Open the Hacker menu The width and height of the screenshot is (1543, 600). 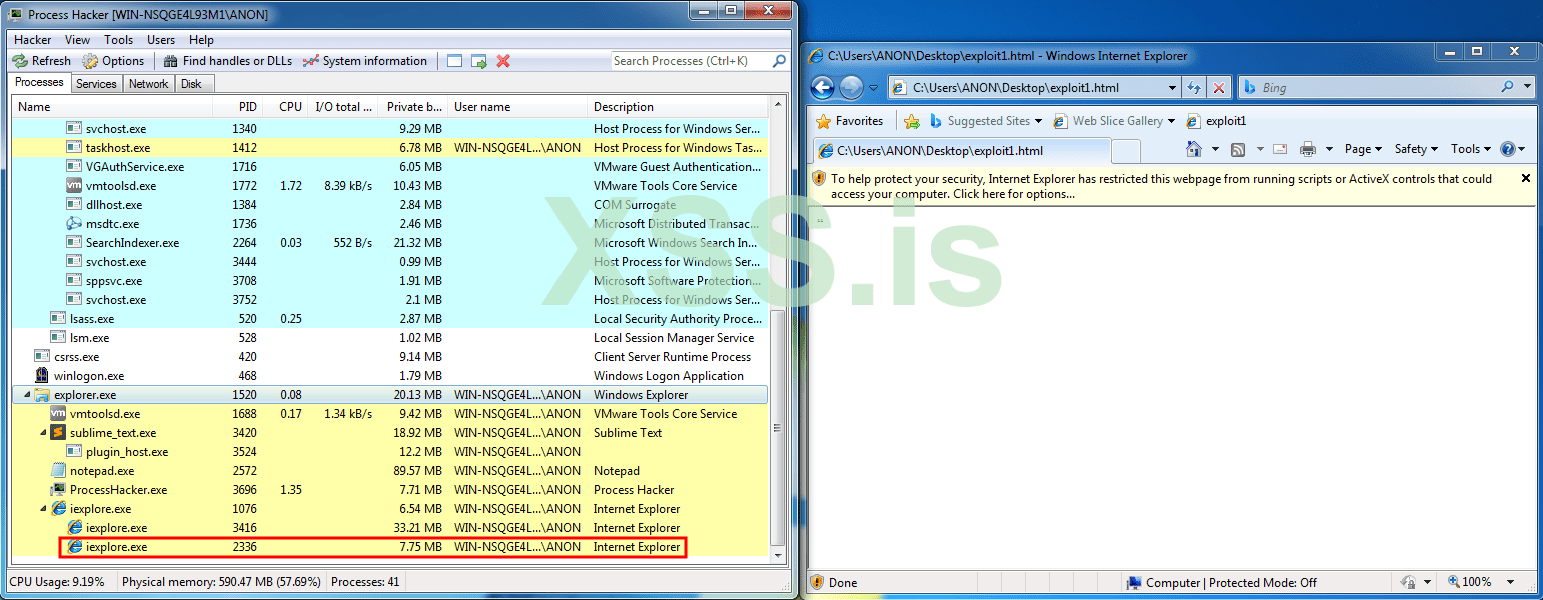pyautogui.click(x=33, y=40)
